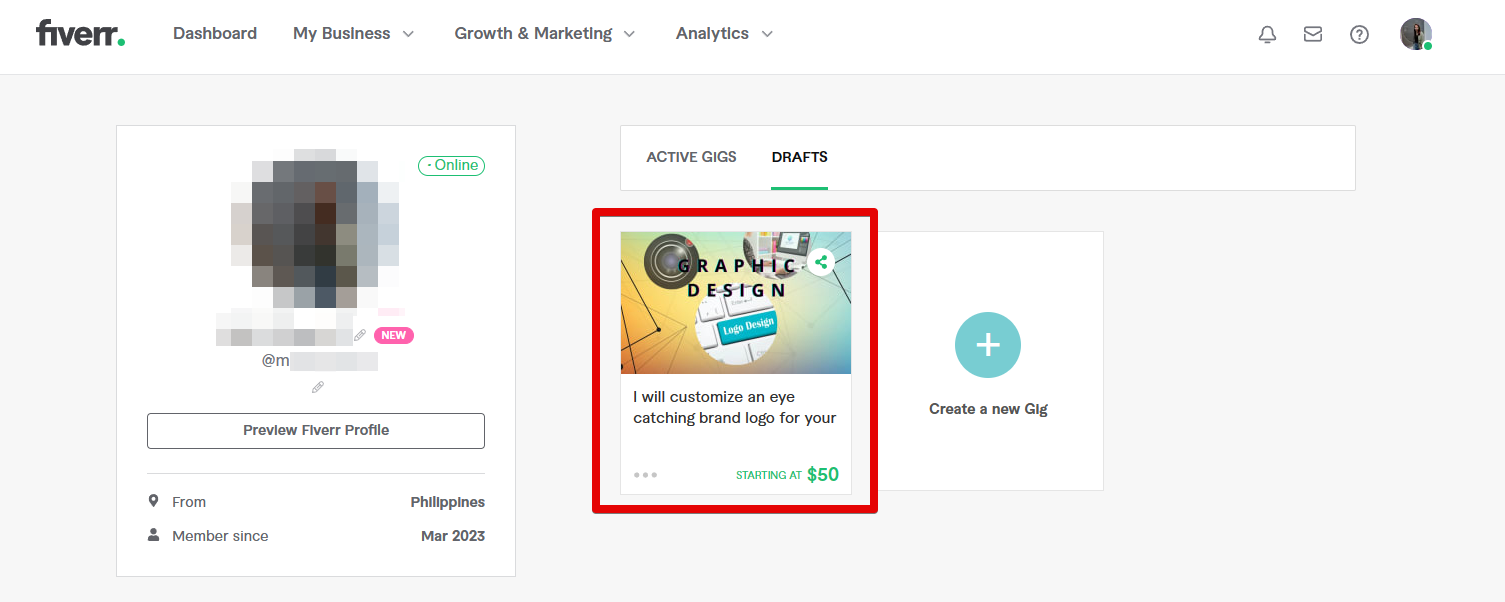The height and width of the screenshot is (602, 1505).
Task: Click Preview Fiverr Profile
Action: (x=315, y=430)
